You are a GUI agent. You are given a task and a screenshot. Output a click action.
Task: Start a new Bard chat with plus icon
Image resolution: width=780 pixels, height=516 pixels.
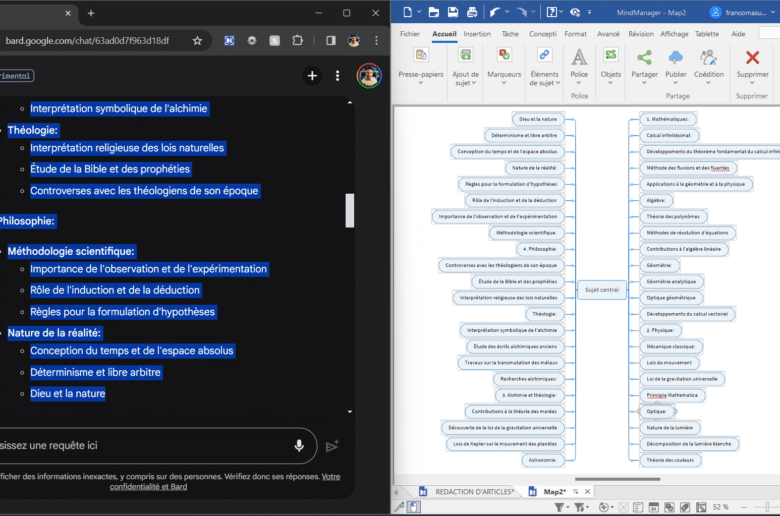point(312,76)
